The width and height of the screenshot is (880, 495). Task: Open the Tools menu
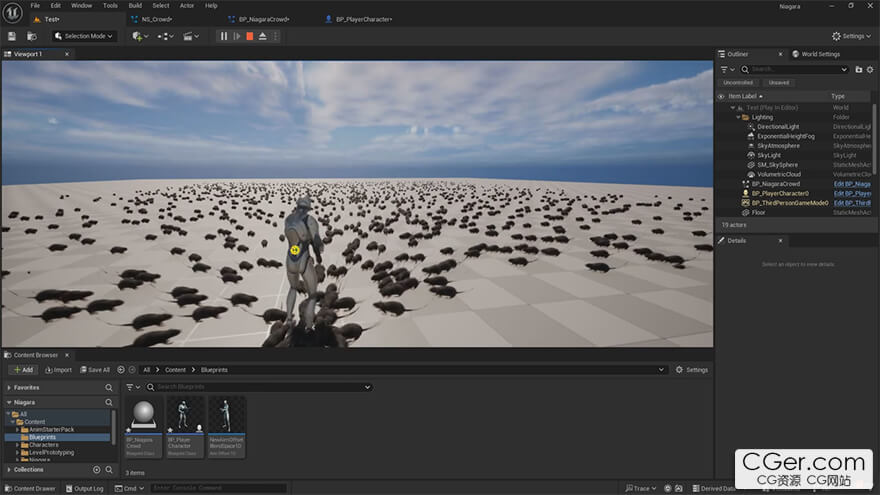tap(111, 6)
